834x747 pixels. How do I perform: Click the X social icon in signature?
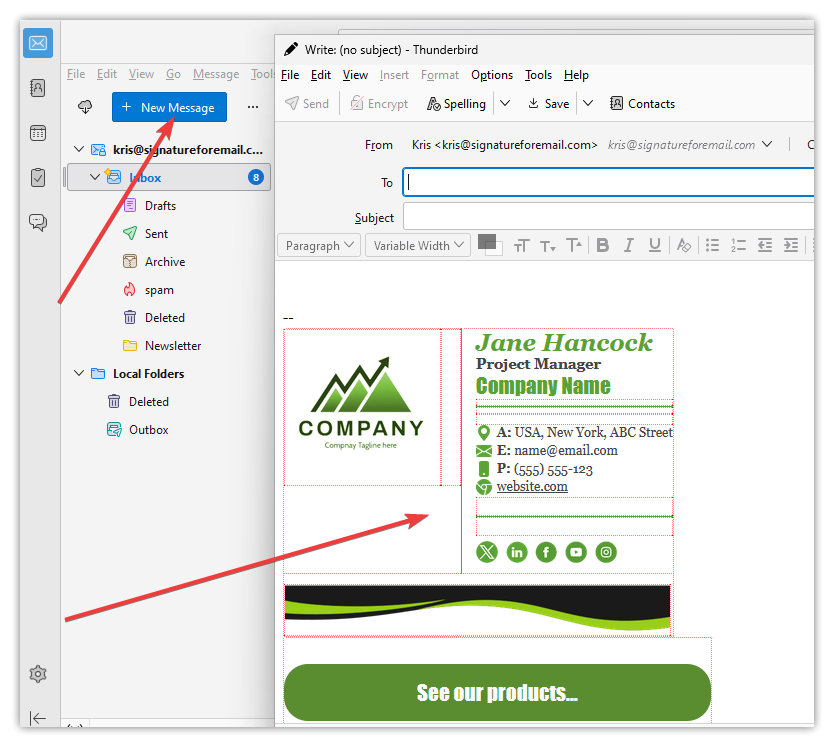(487, 552)
